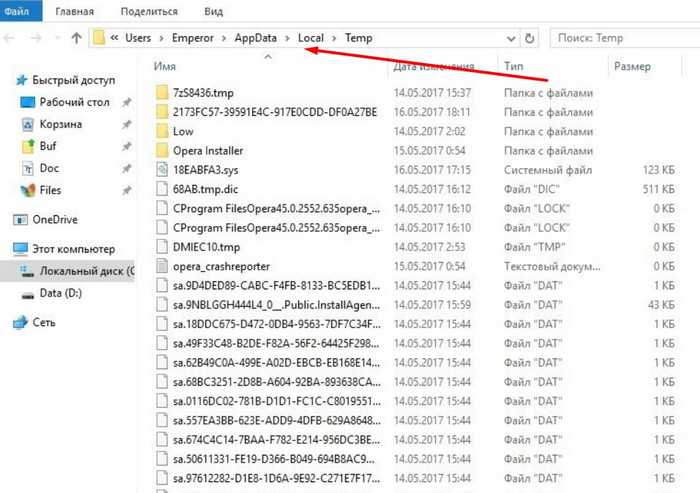Viewport: 700px width, 493px height.
Task: Sort by Имя column header
Action: point(165,66)
